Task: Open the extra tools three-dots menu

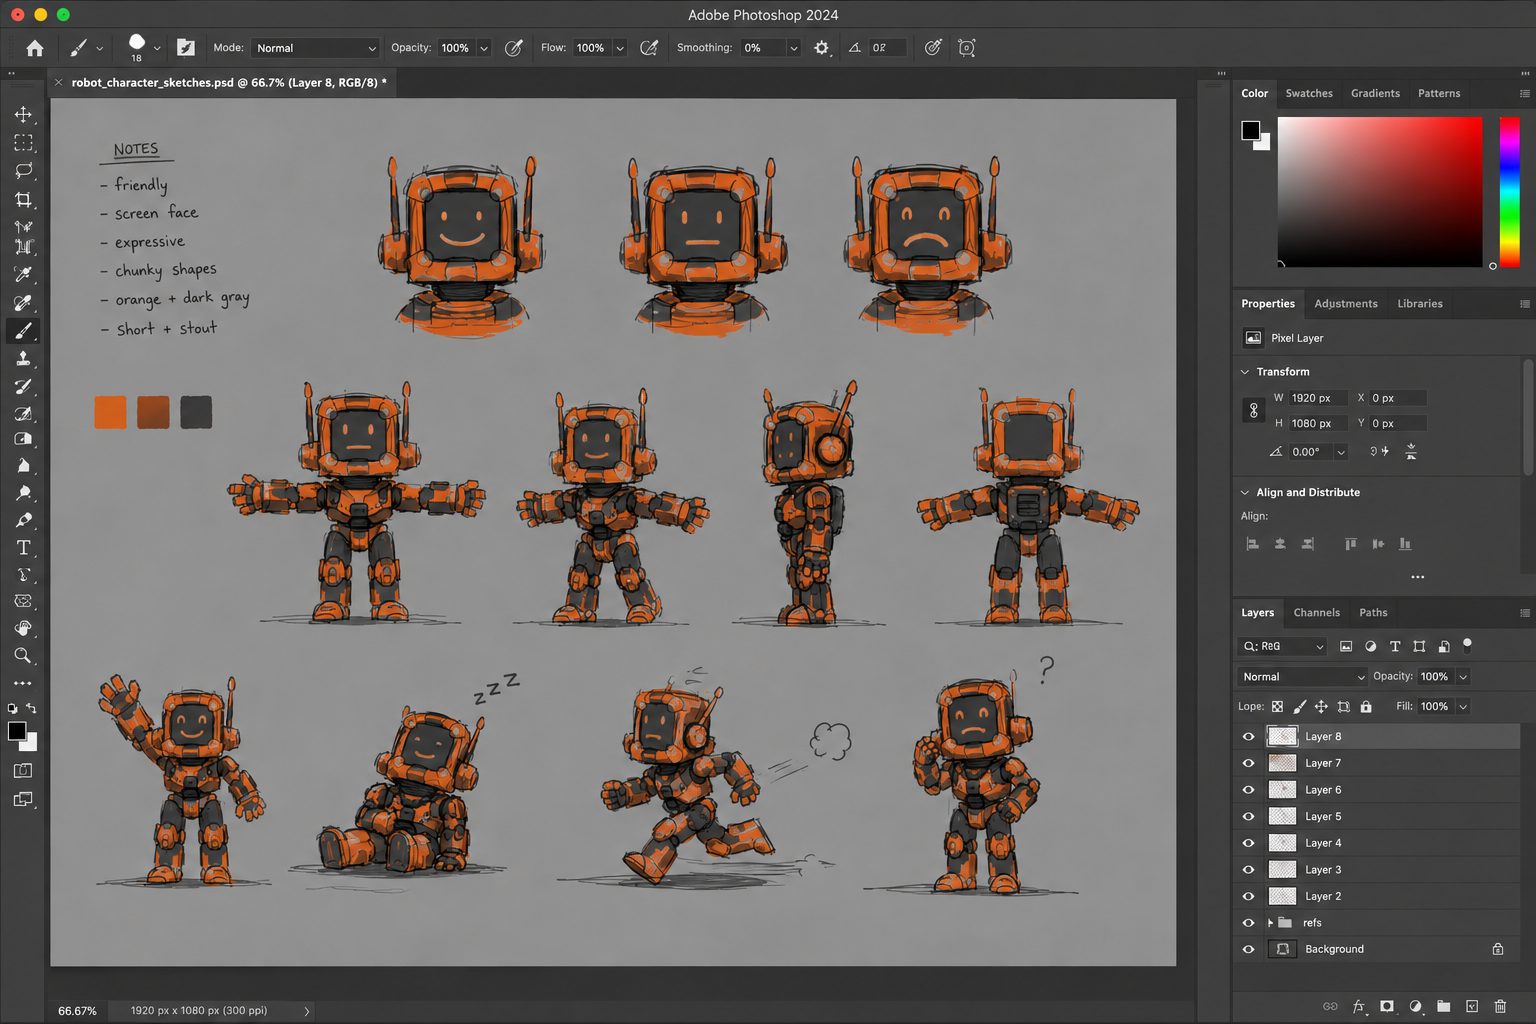Action: pos(23,684)
